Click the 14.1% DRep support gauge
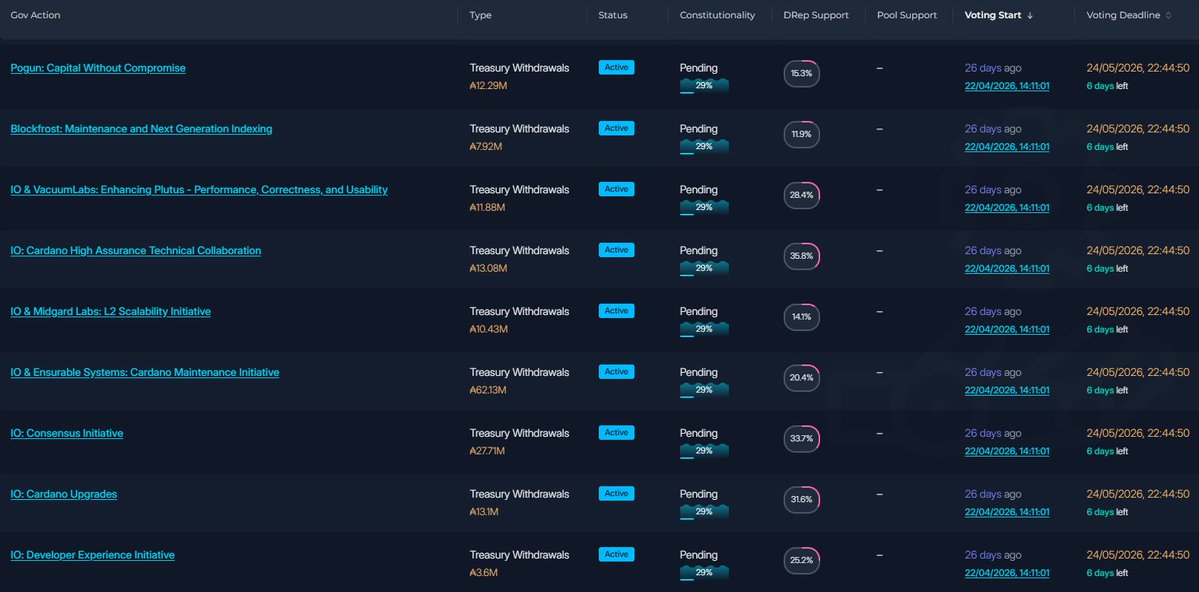 point(801,317)
